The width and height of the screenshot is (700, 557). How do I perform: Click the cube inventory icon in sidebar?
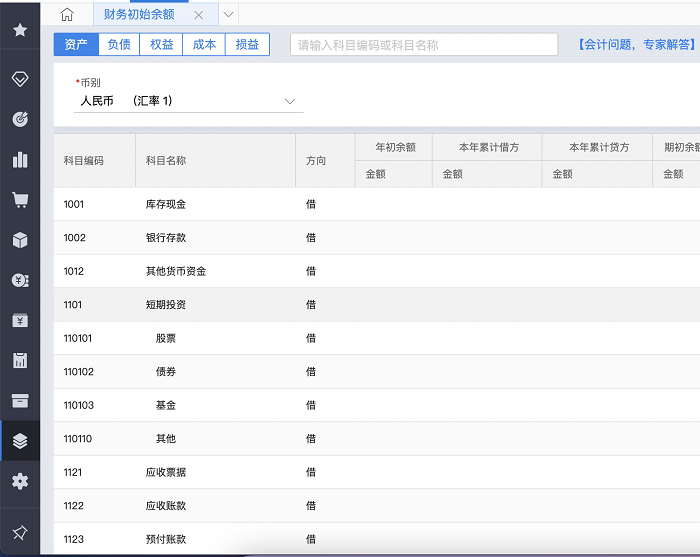pos(19,240)
